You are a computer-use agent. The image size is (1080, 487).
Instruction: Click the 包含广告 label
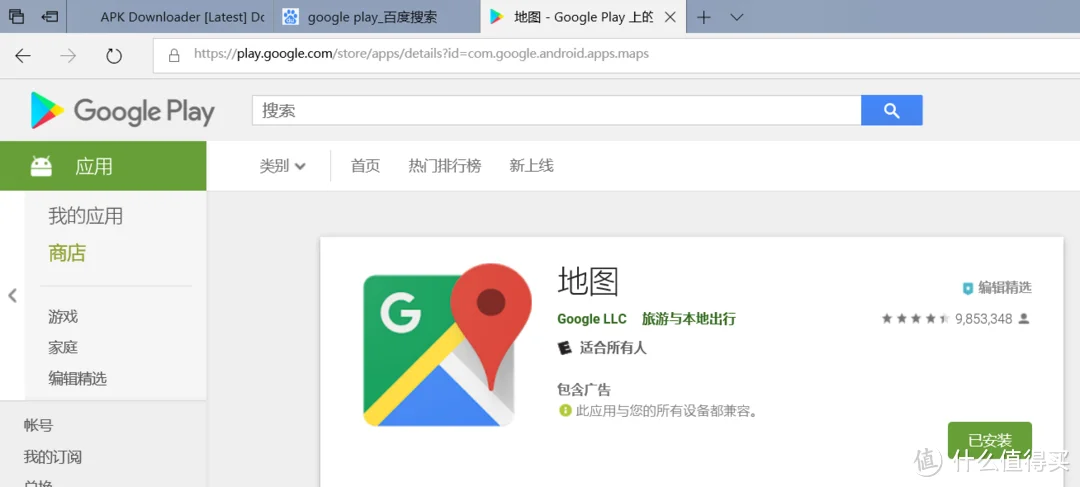583,390
